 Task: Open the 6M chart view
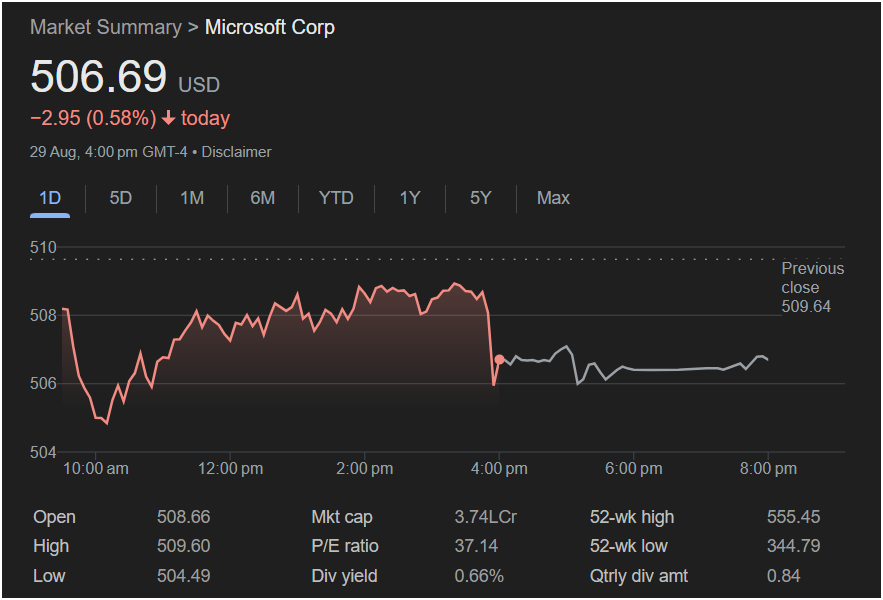pos(263,198)
